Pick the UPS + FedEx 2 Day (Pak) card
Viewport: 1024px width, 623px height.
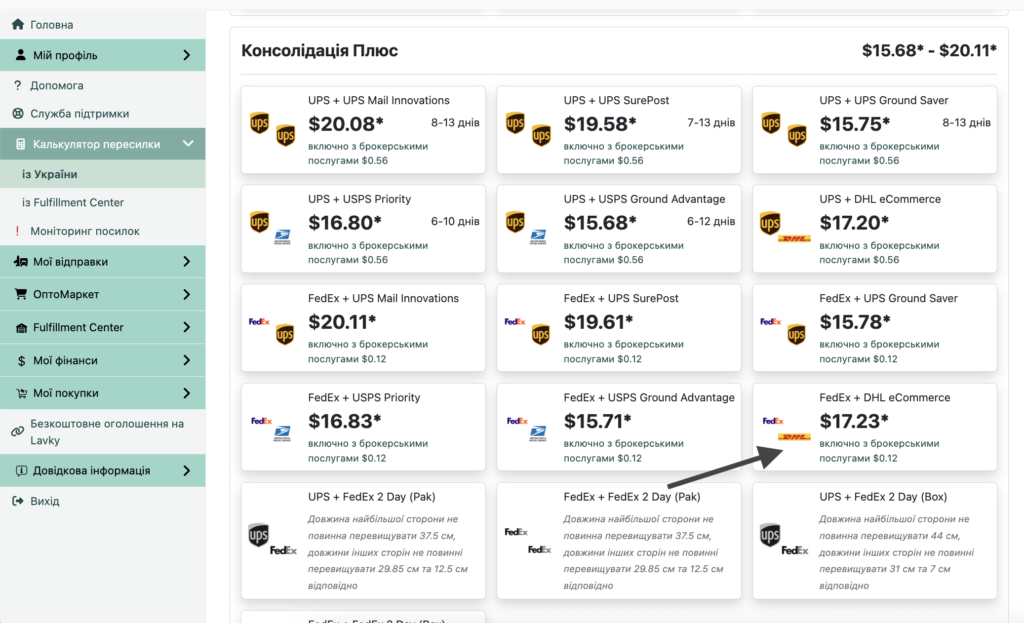click(363, 541)
